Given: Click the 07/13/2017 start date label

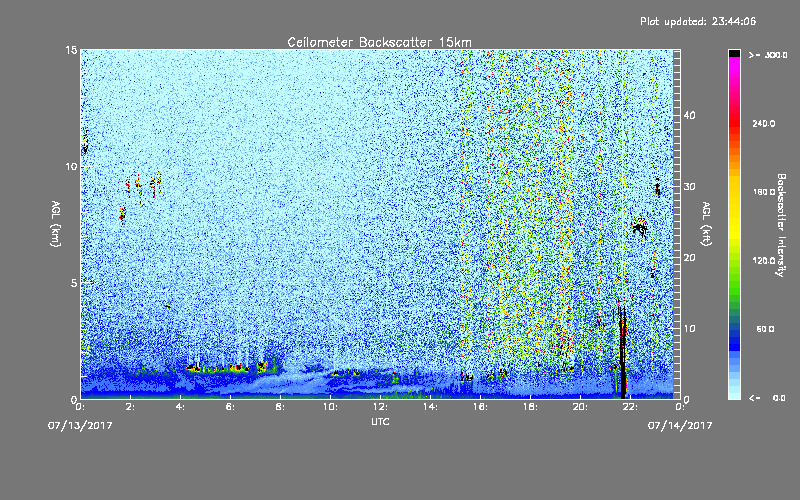Looking at the screenshot, I should pos(80,426).
